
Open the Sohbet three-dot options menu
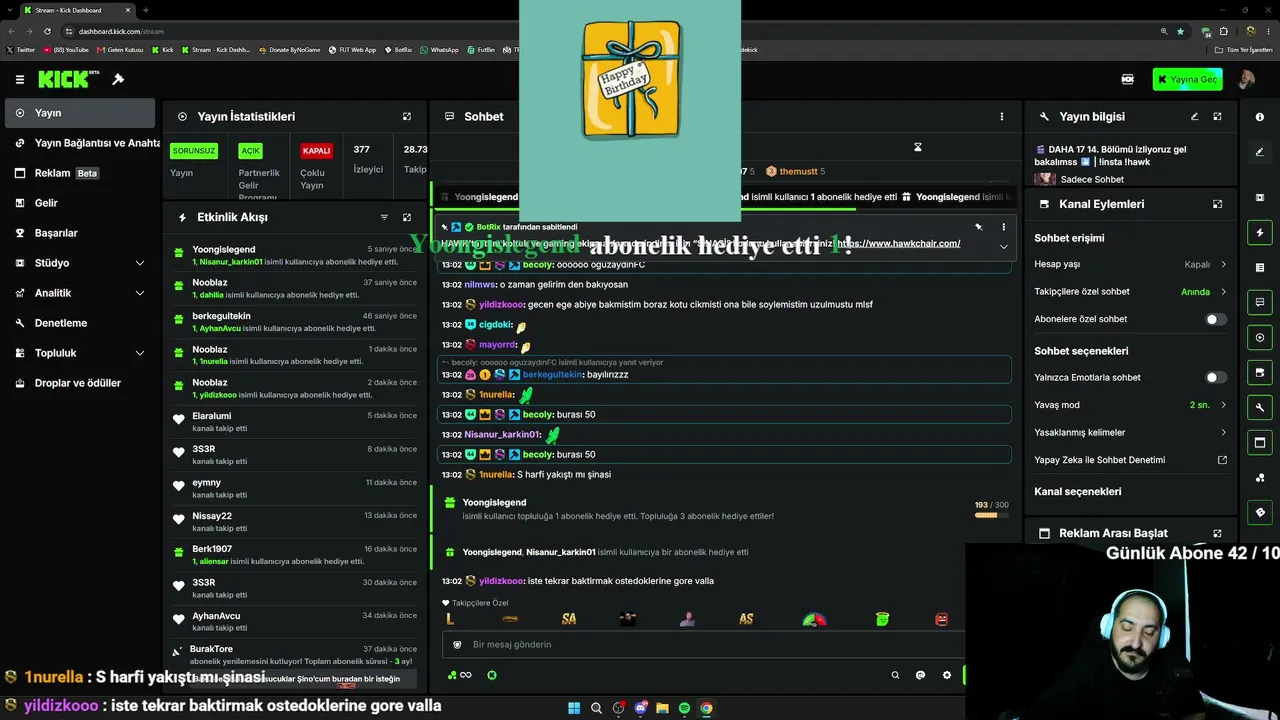tap(1002, 116)
